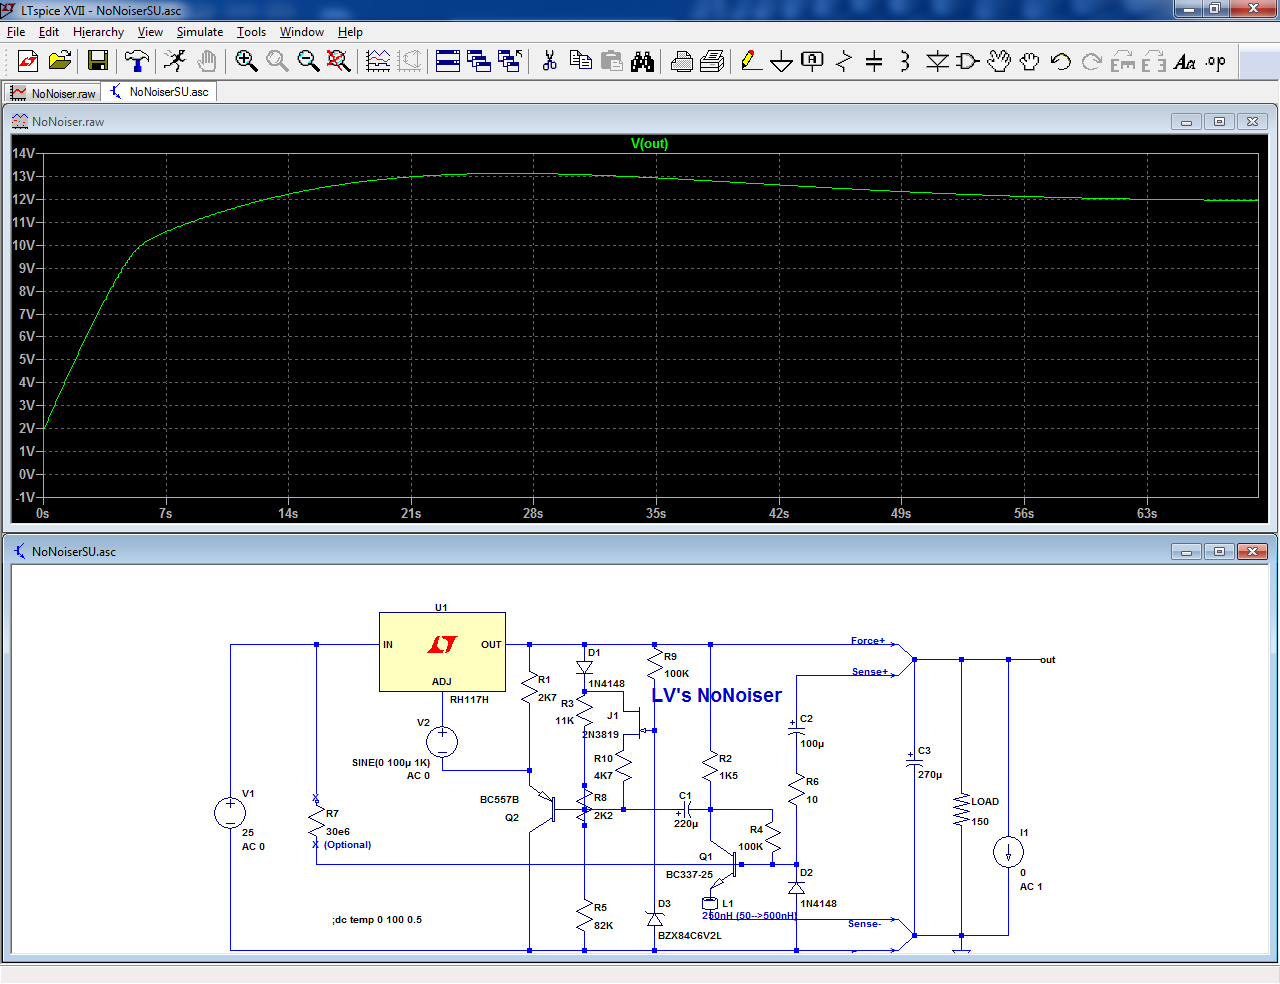Click the '(Optional)' text near R7
Image resolution: width=1280 pixels, height=984 pixels.
(x=348, y=845)
